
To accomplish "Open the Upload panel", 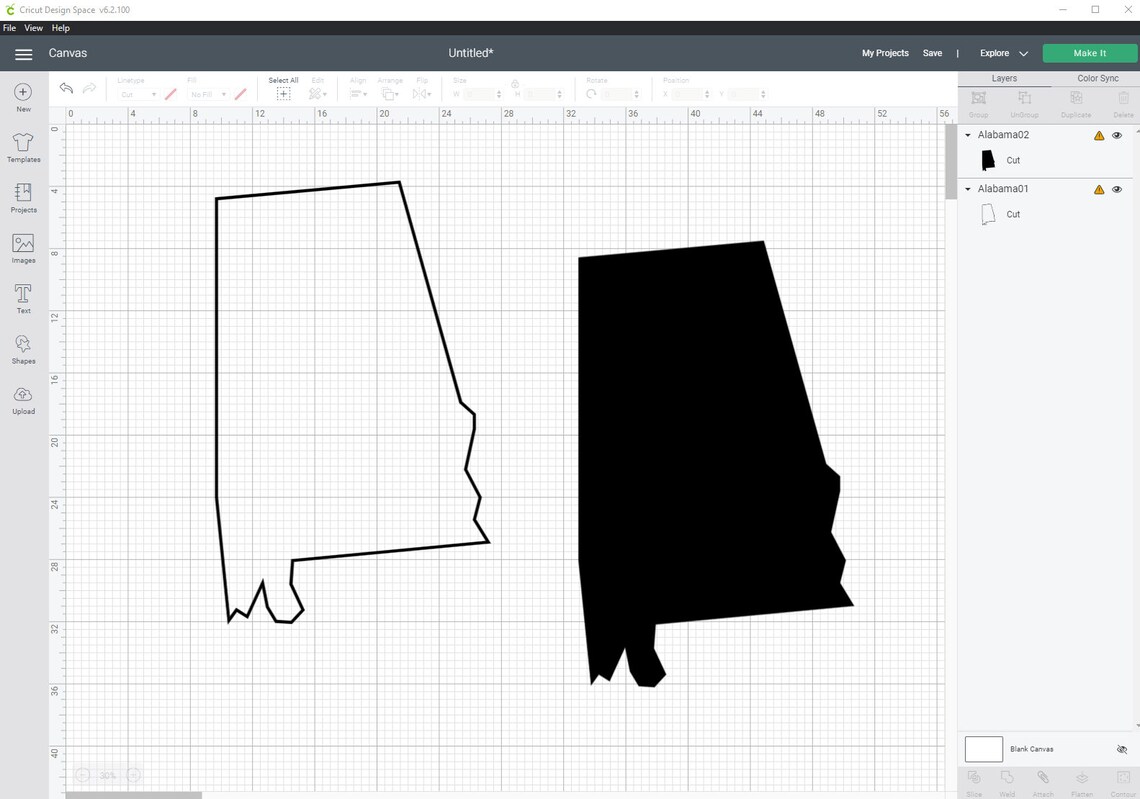I will (x=22, y=399).
